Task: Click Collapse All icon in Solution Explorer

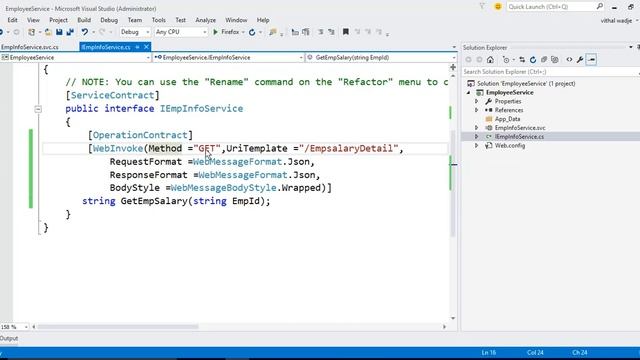Action: pos(544,60)
